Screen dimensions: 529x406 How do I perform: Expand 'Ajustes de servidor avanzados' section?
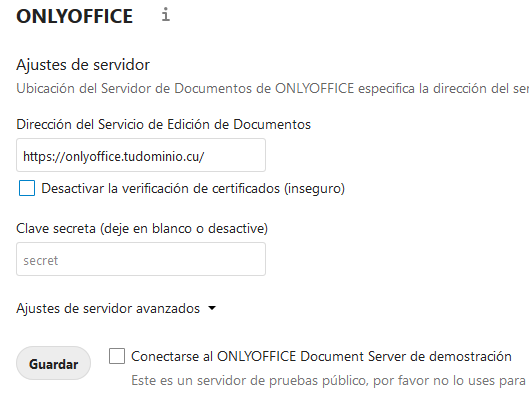[108, 308]
